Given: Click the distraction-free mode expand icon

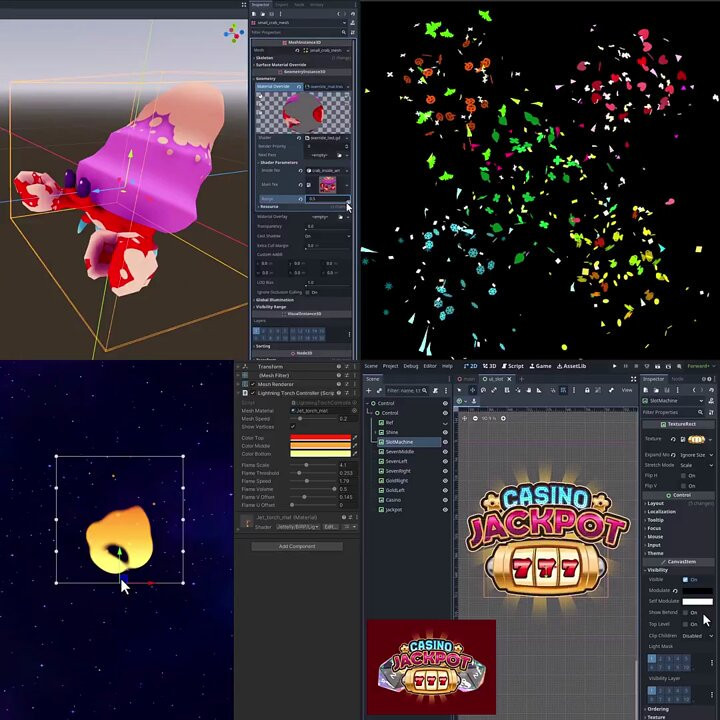Looking at the screenshot, I should pyautogui.click(x=633, y=379).
